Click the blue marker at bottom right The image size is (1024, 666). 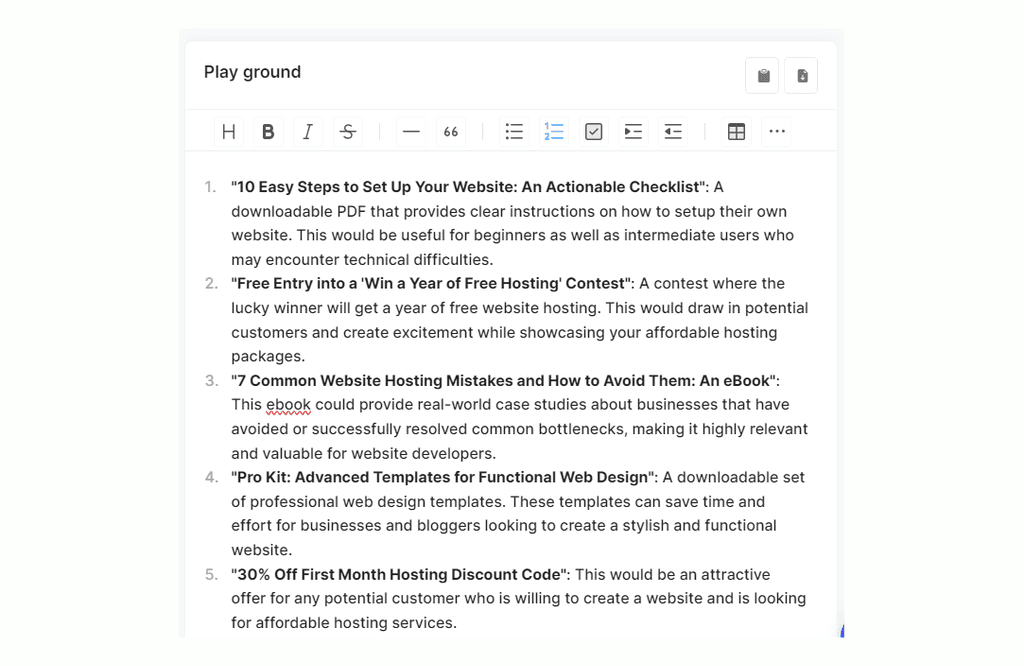[x=840, y=630]
